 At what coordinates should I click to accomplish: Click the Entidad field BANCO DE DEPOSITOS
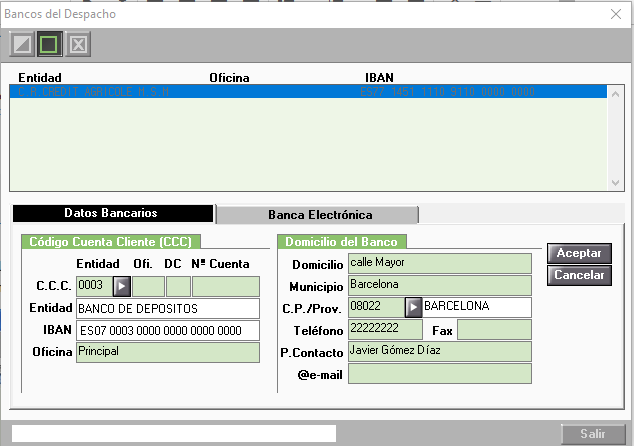pyautogui.click(x=168, y=309)
